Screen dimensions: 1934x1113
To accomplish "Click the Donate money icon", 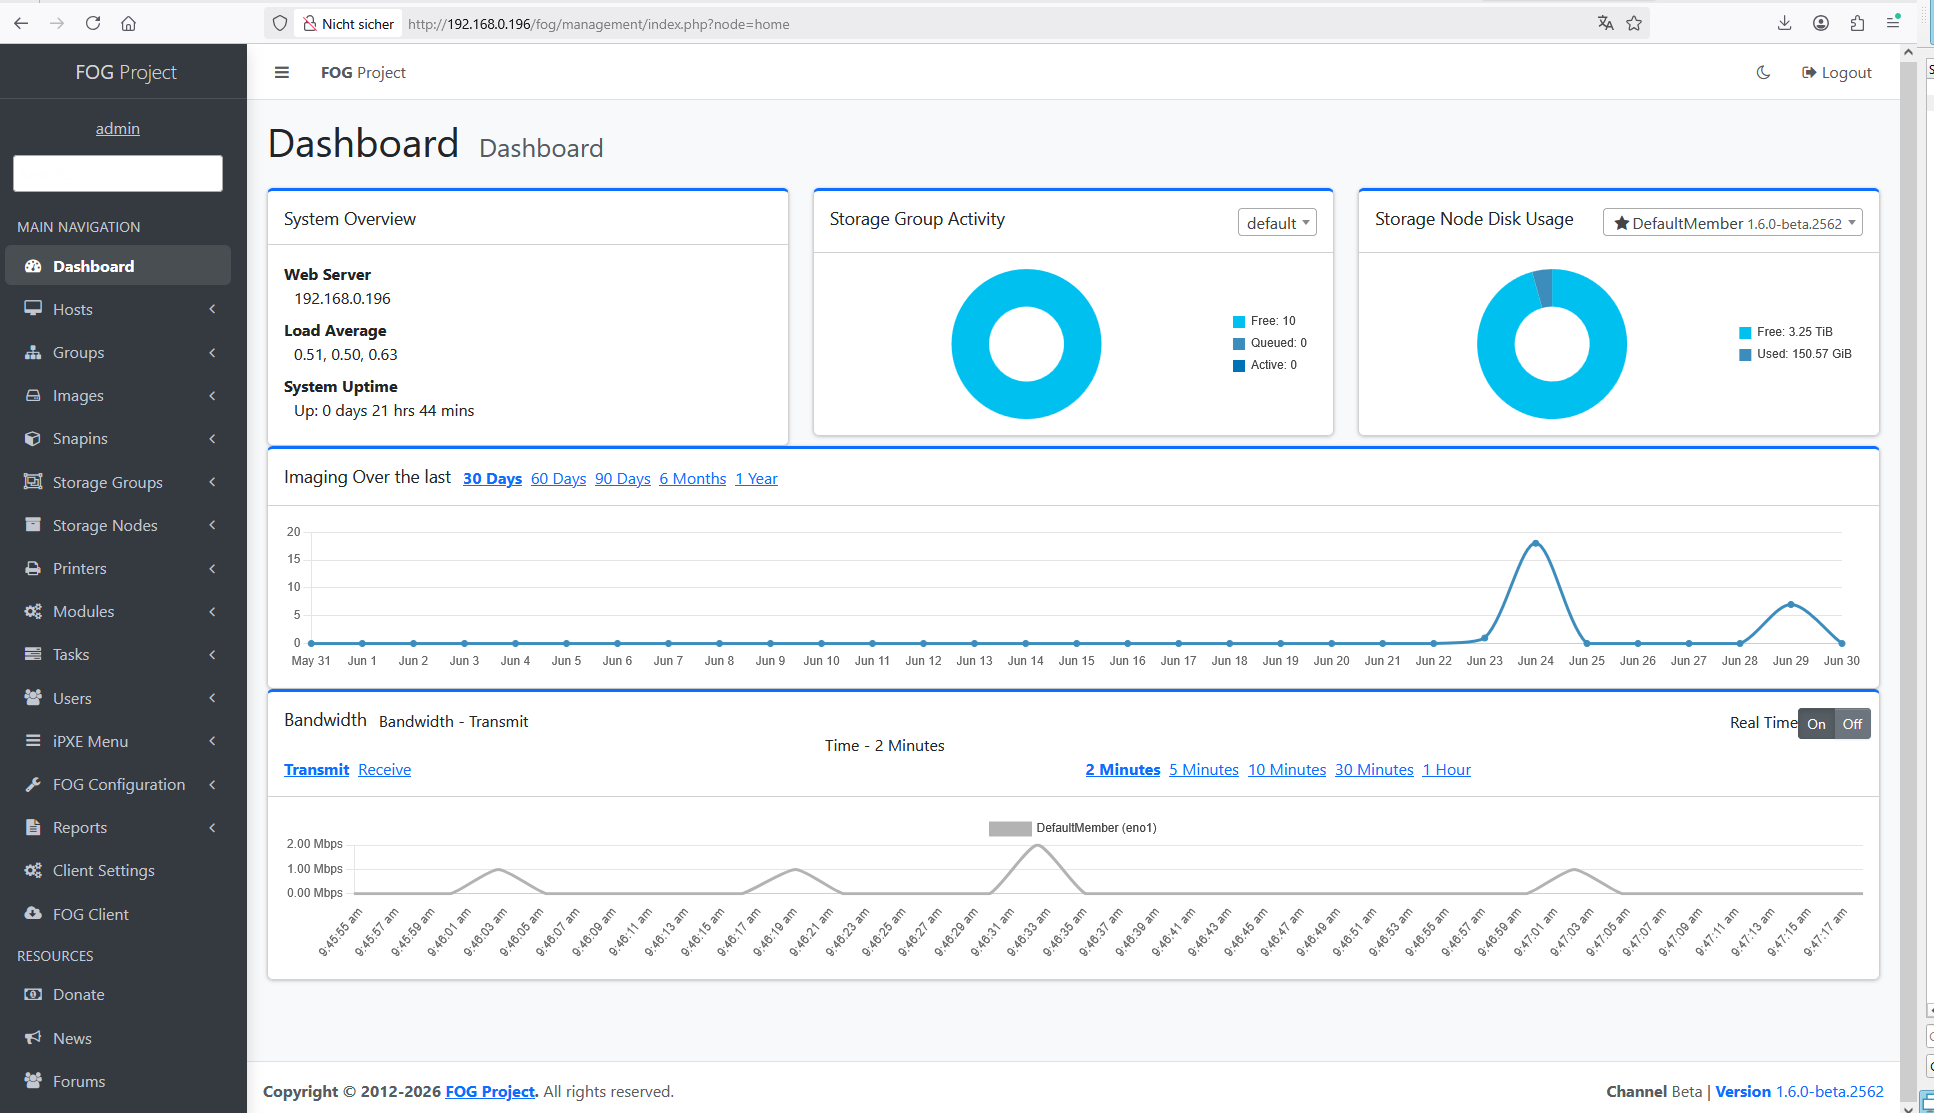I will point(33,994).
